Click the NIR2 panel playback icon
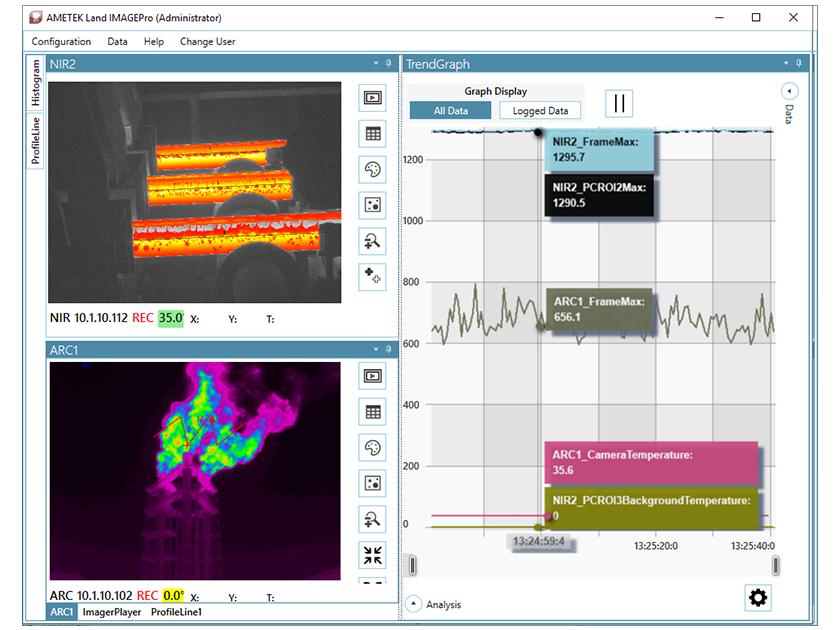840x630 pixels. [x=372, y=98]
